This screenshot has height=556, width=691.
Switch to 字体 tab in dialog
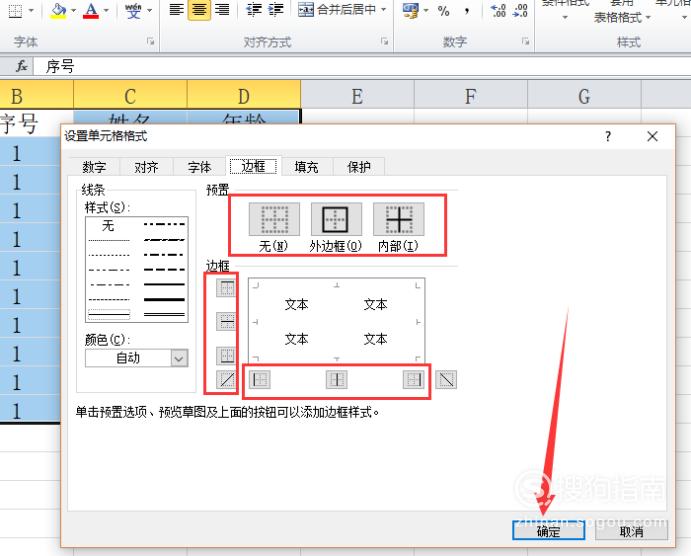pyautogui.click(x=200, y=167)
